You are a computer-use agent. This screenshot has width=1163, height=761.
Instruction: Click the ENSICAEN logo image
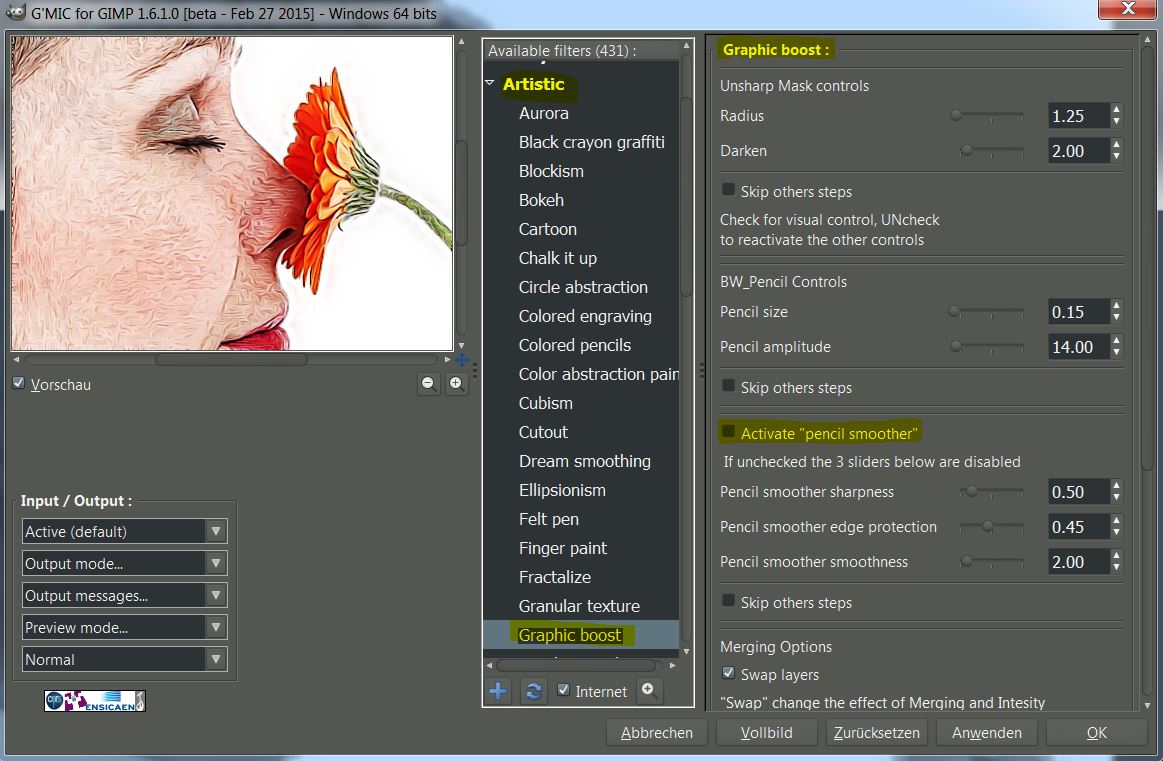tap(94, 701)
